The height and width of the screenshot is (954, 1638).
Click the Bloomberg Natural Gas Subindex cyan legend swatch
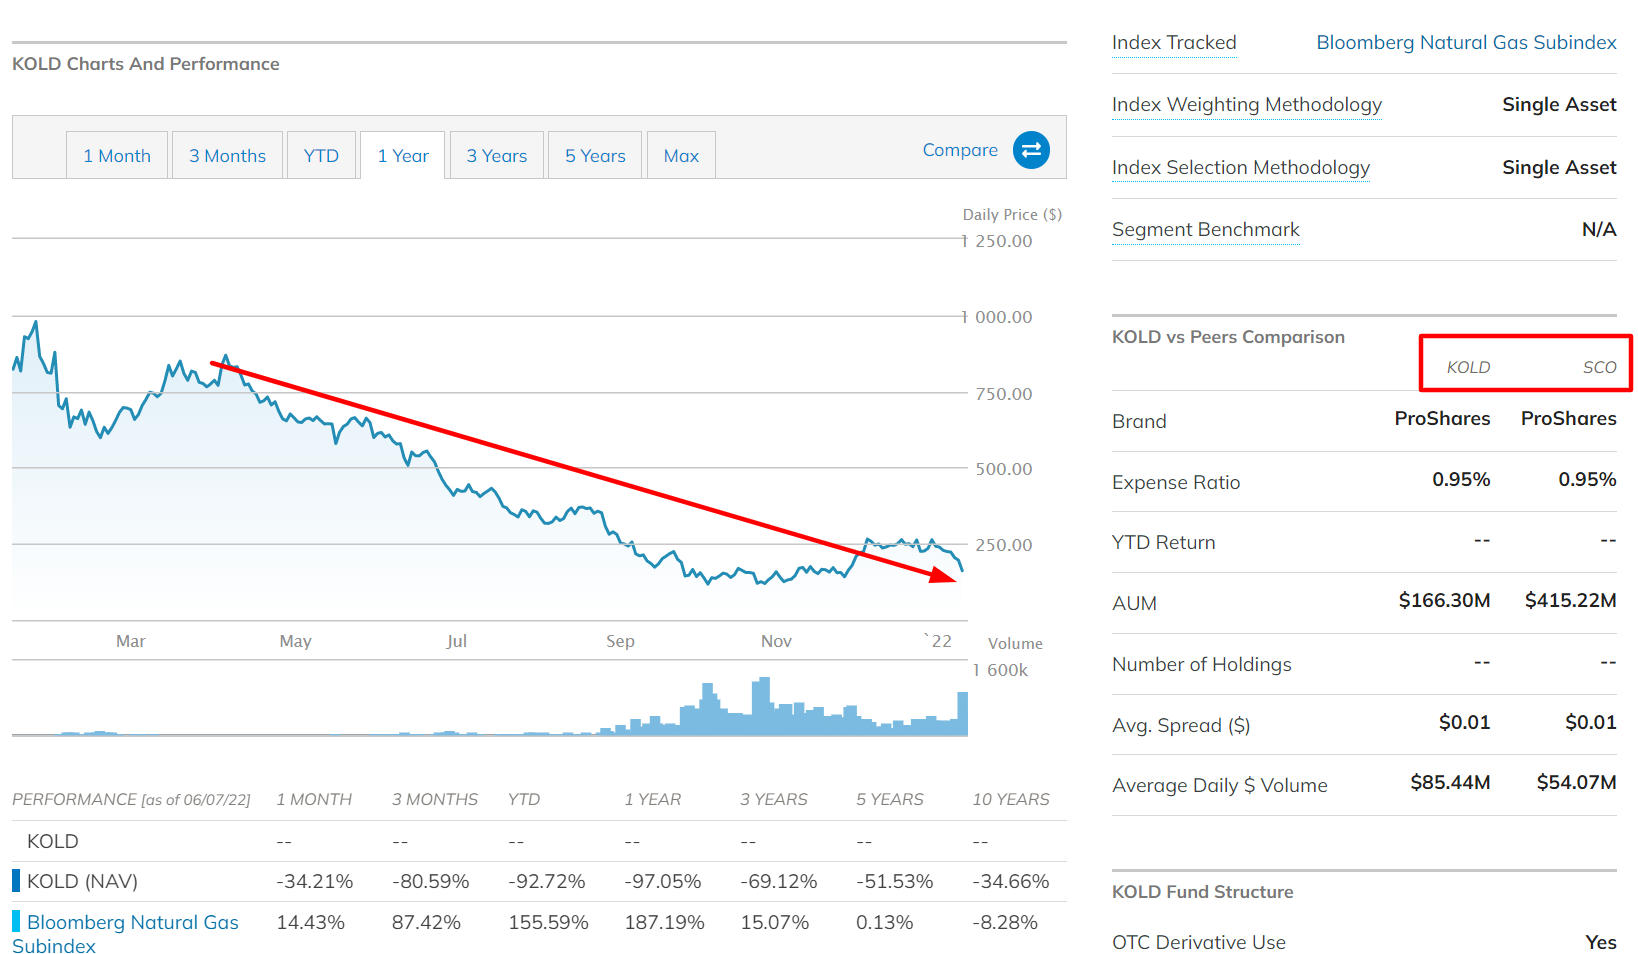pyautogui.click(x=16, y=921)
